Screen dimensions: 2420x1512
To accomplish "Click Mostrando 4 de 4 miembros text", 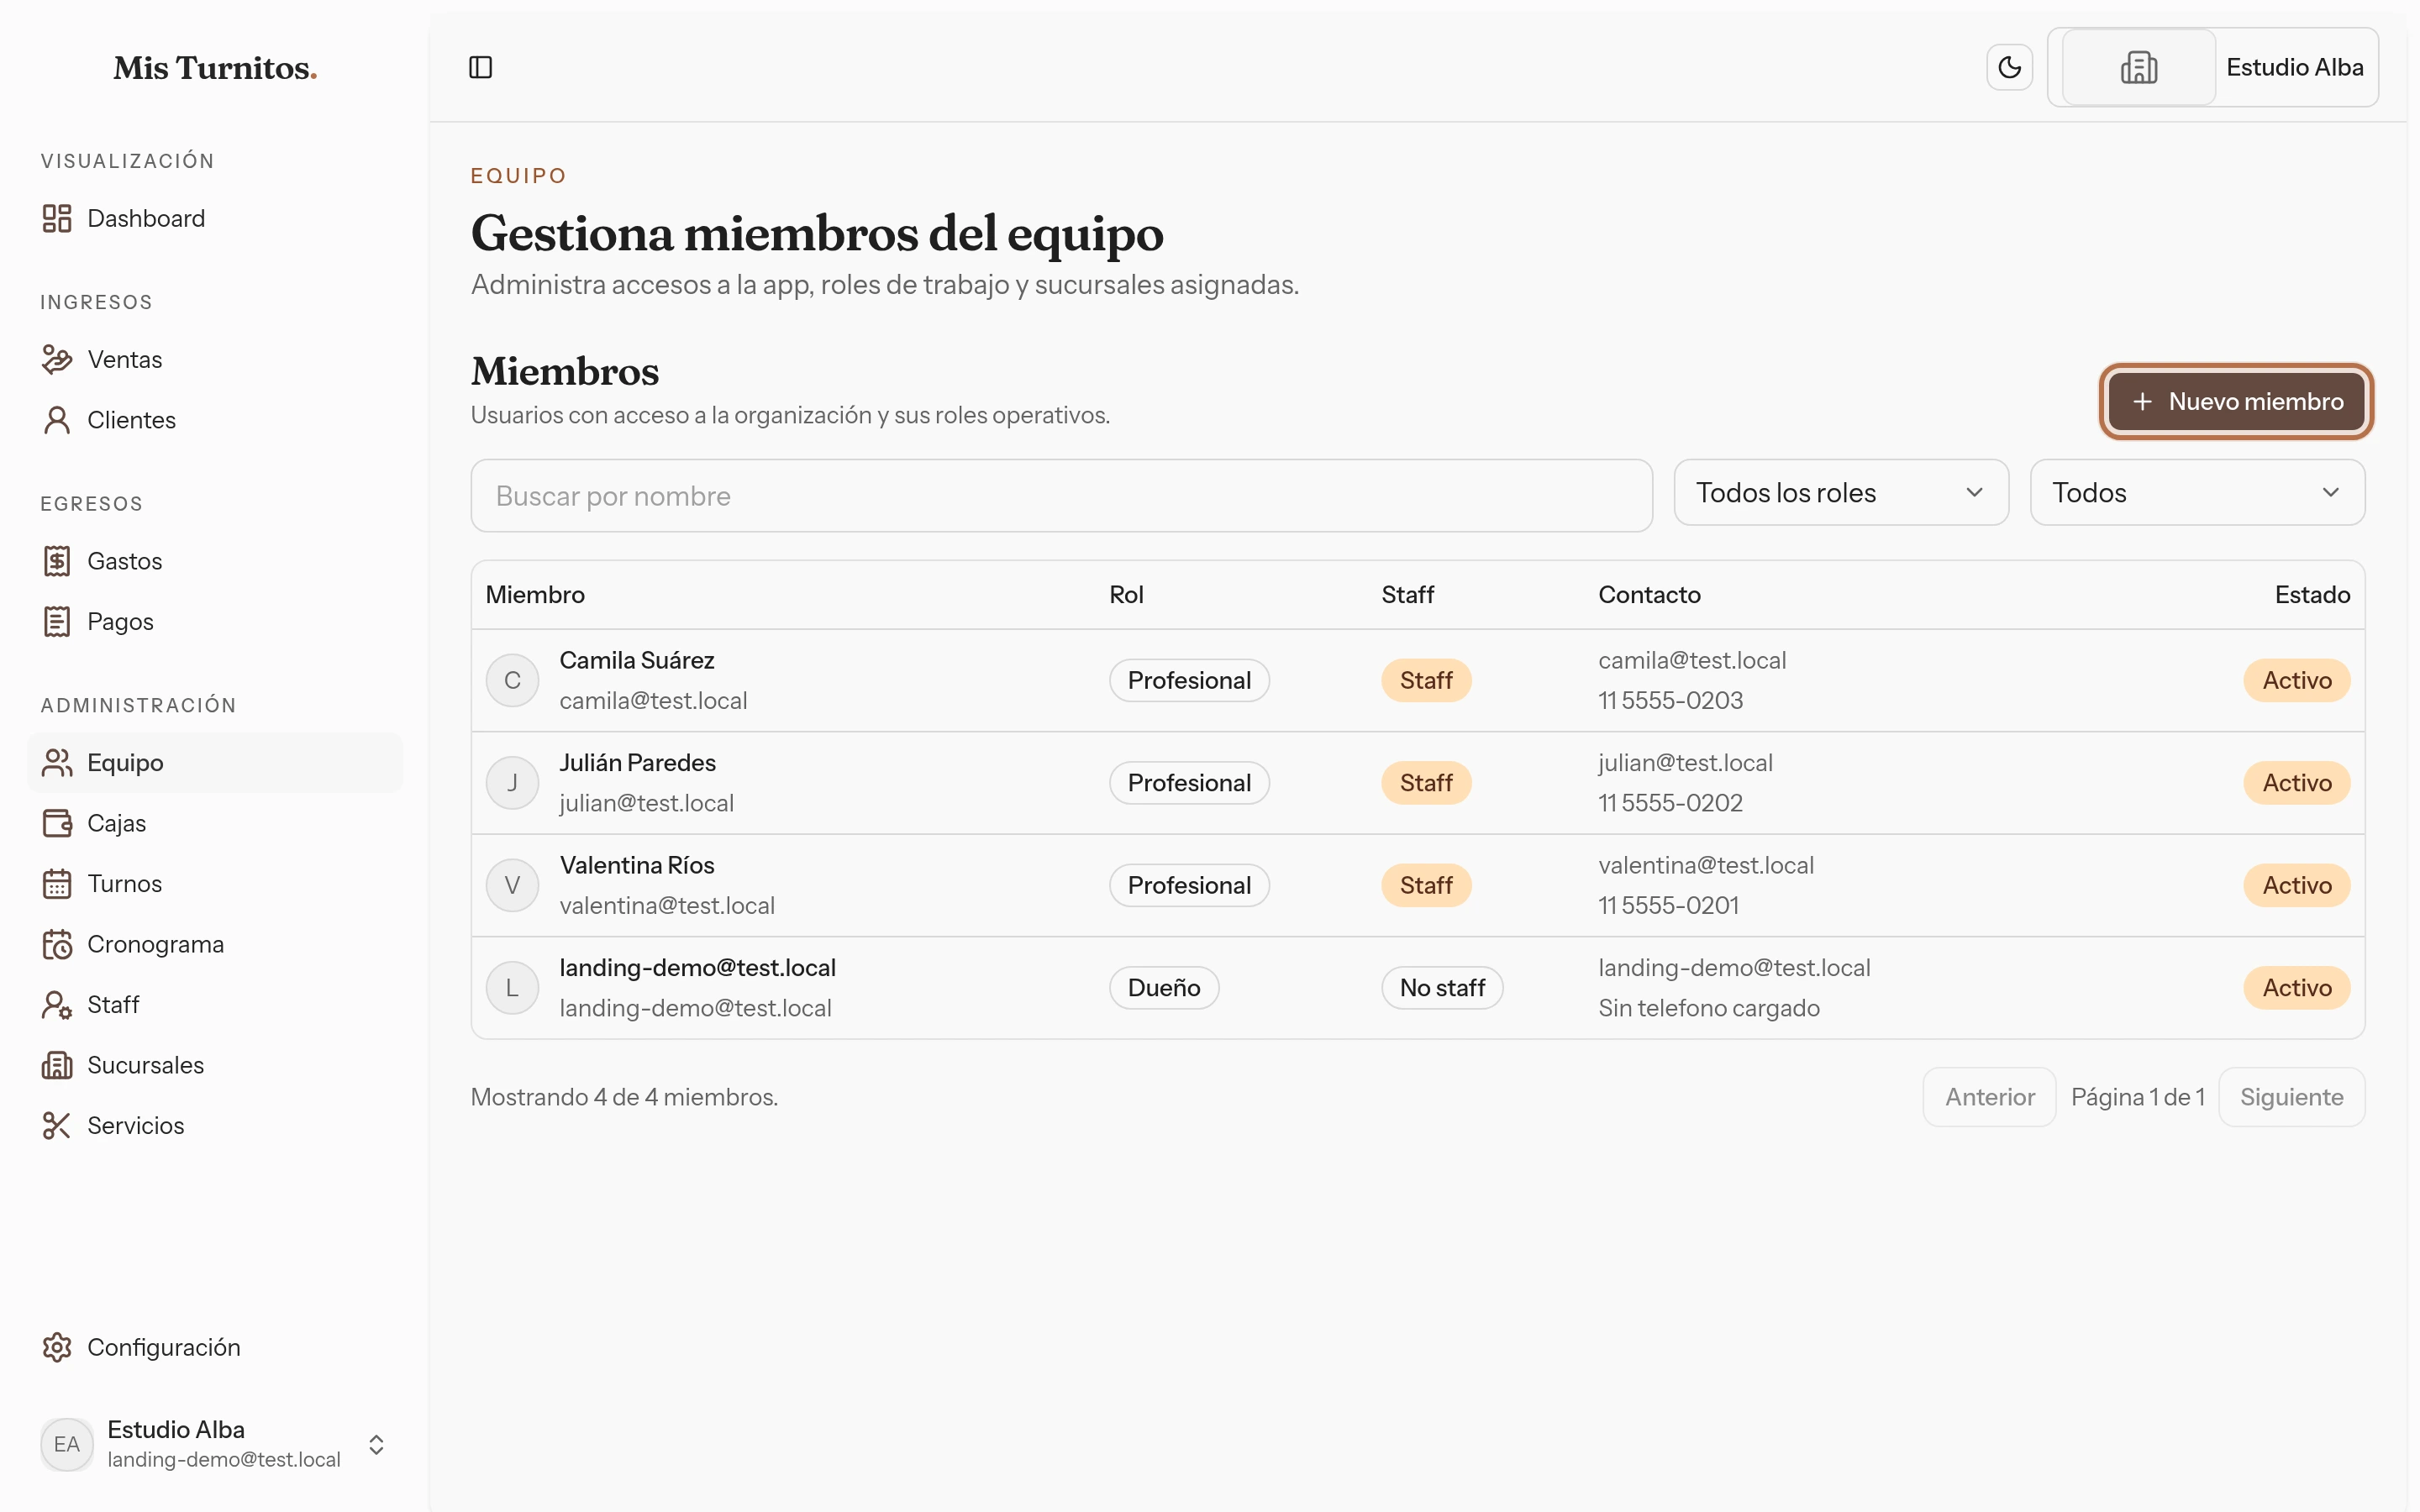I will 624,1097.
